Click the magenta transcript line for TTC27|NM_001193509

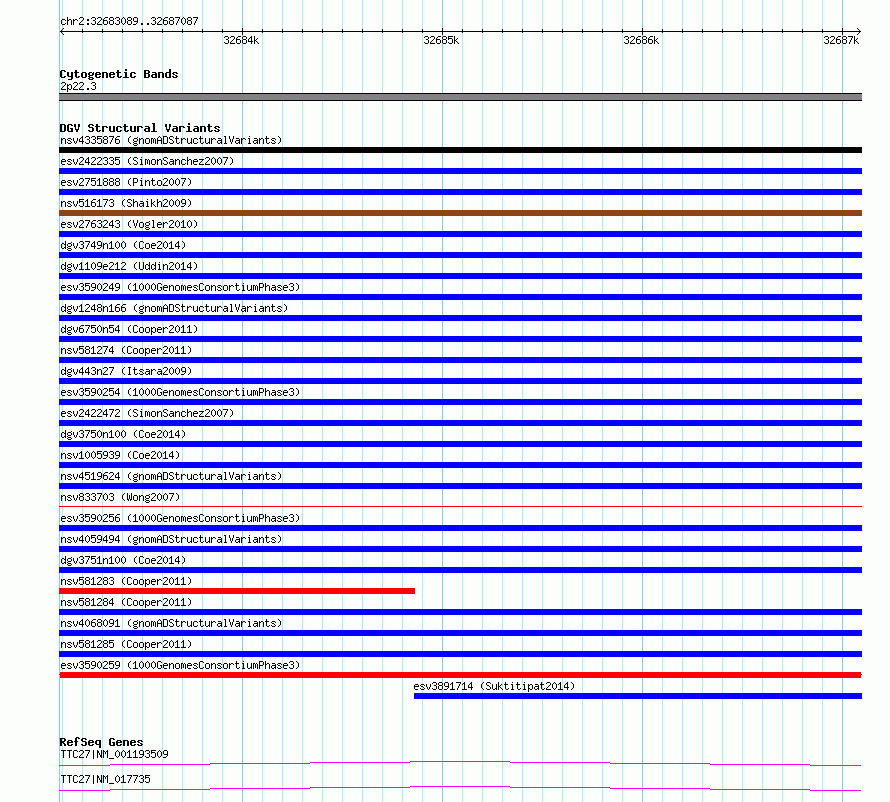(460, 763)
